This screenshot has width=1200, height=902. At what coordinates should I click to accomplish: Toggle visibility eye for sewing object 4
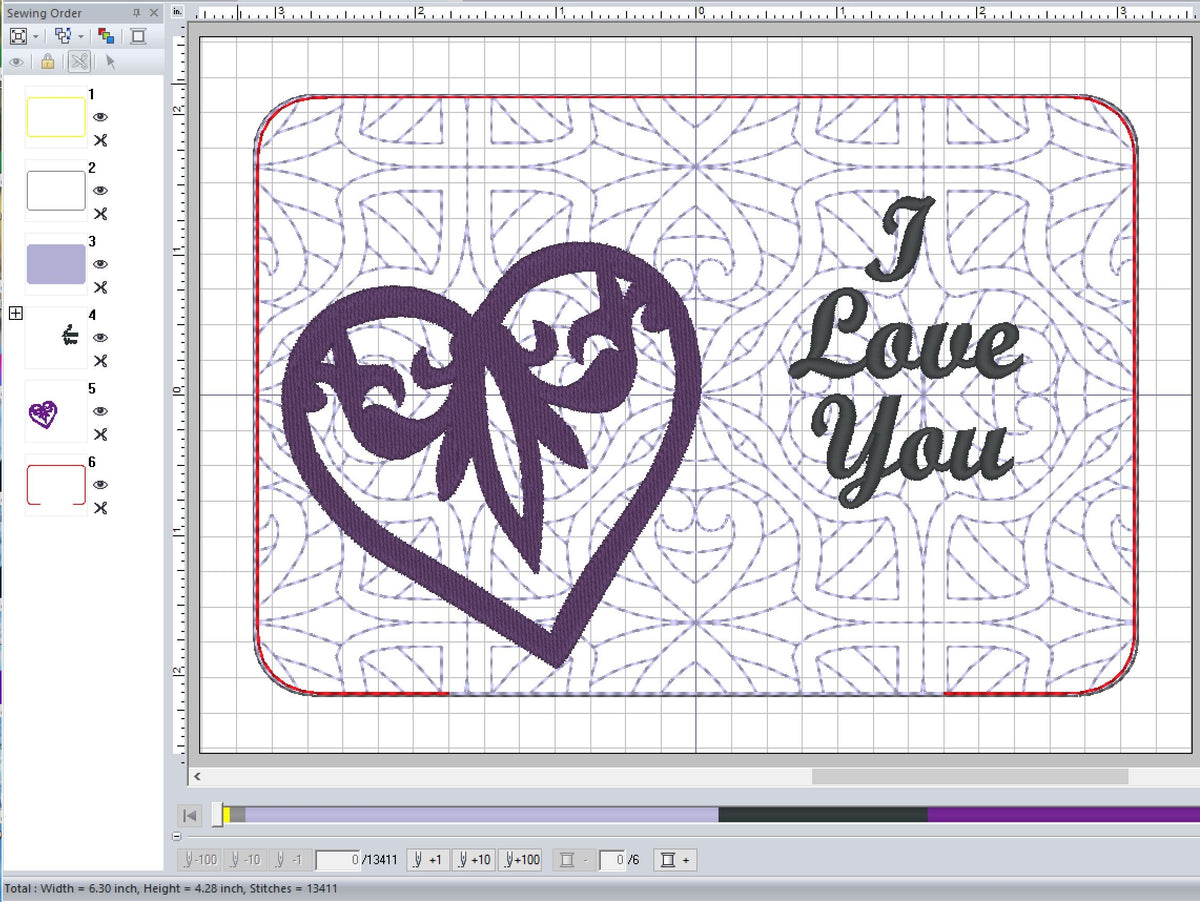100,338
